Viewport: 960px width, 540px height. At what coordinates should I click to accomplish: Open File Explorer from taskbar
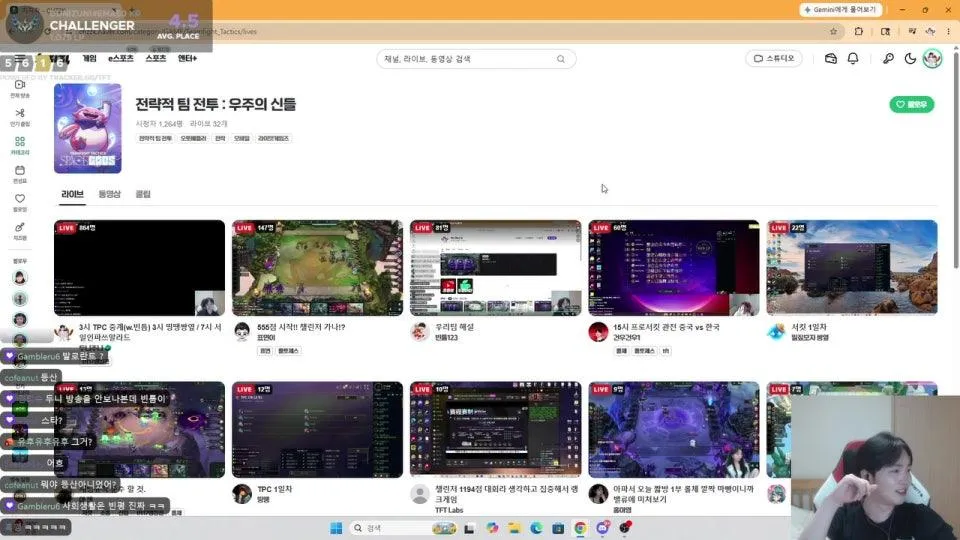click(x=514, y=528)
